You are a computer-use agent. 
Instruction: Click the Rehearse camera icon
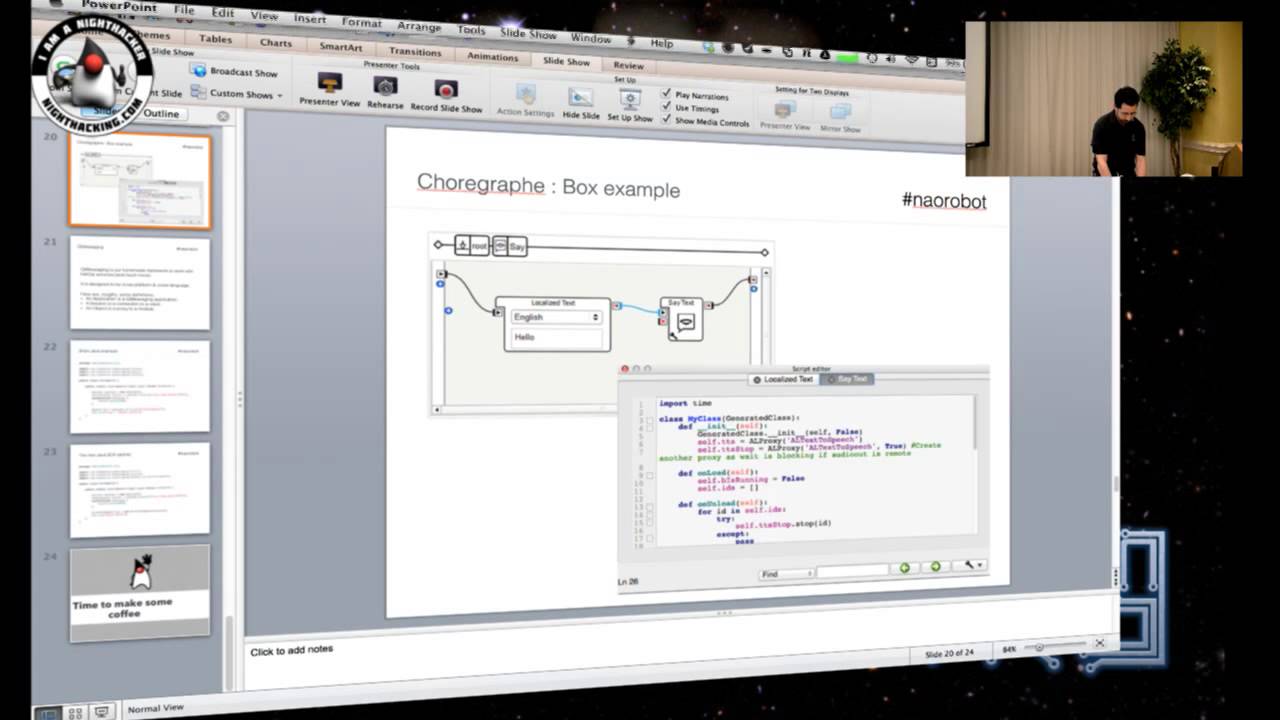385,86
